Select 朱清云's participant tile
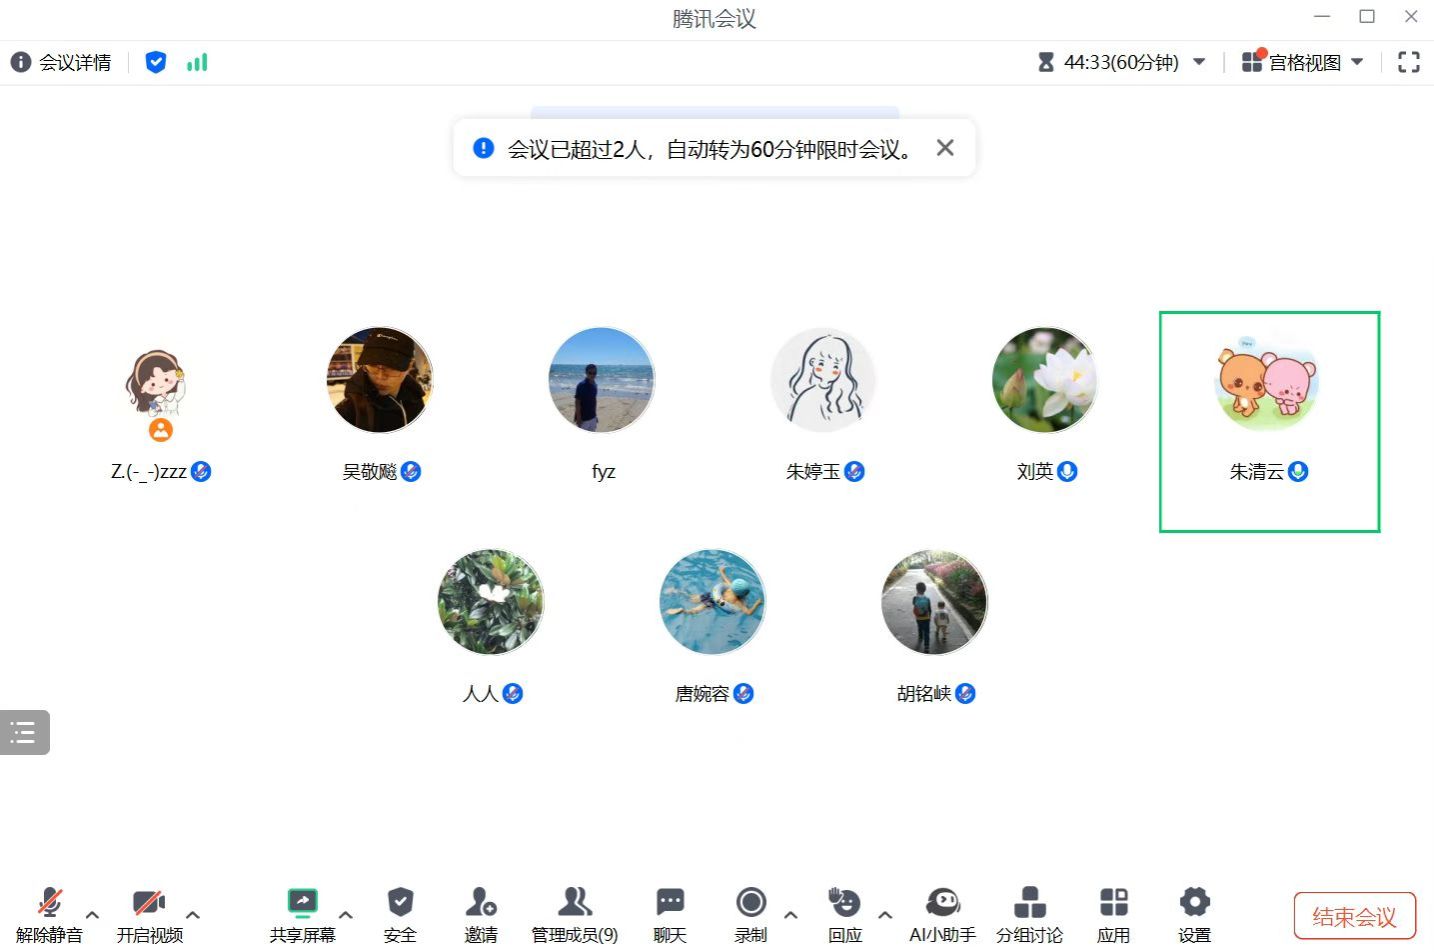 (1269, 421)
